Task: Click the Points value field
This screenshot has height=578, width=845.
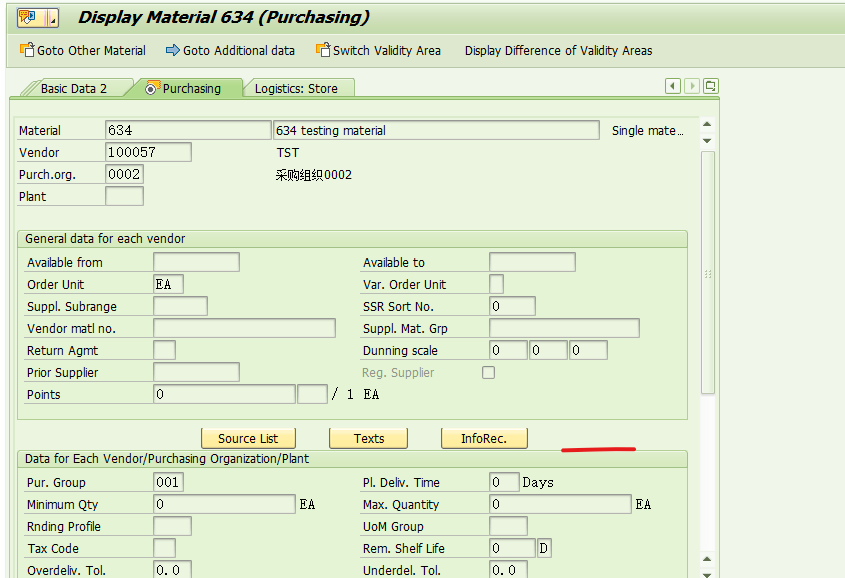Action: pyautogui.click(x=225, y=394)
